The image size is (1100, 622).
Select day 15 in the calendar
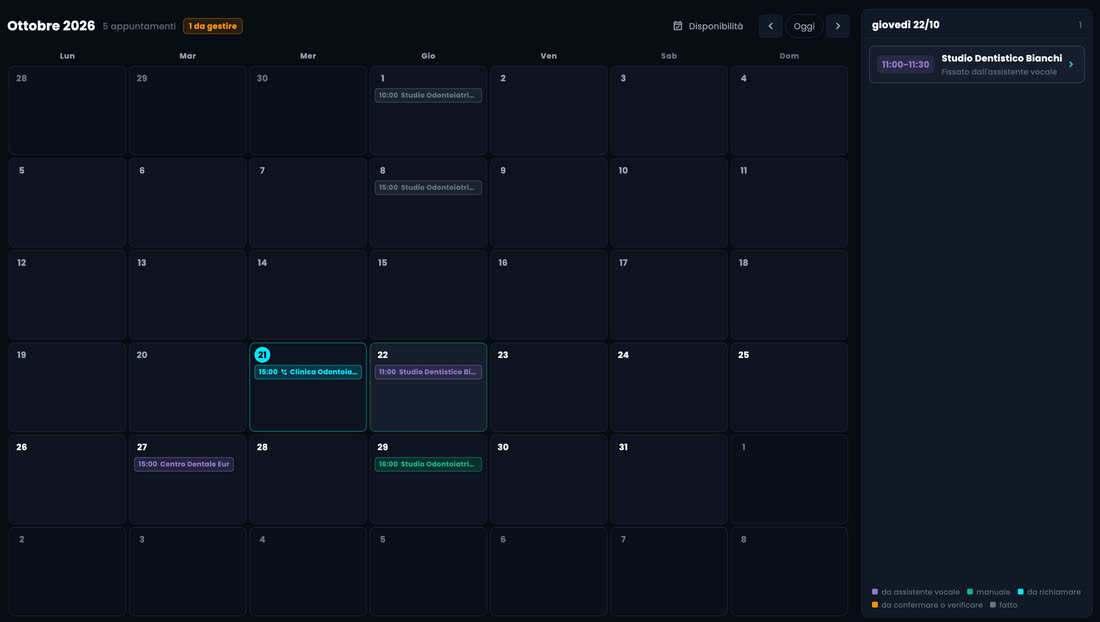pos(428,295)
